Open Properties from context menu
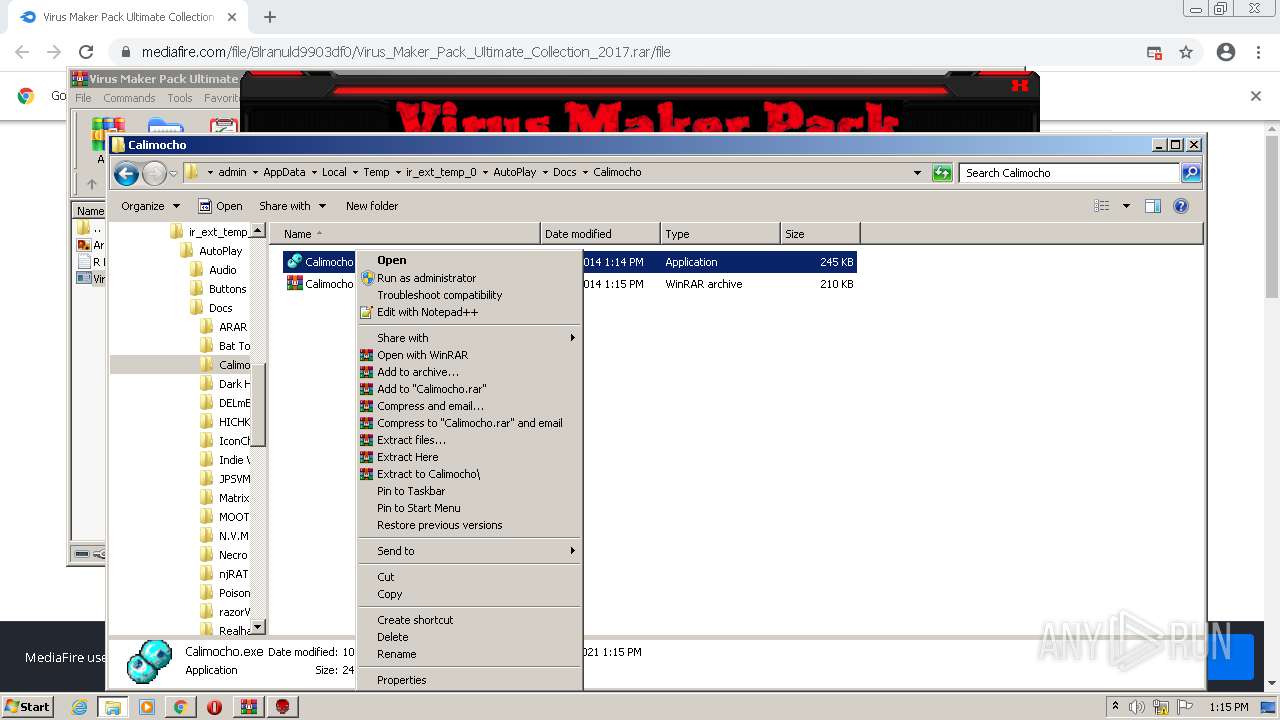 click(x=402, y=680)
